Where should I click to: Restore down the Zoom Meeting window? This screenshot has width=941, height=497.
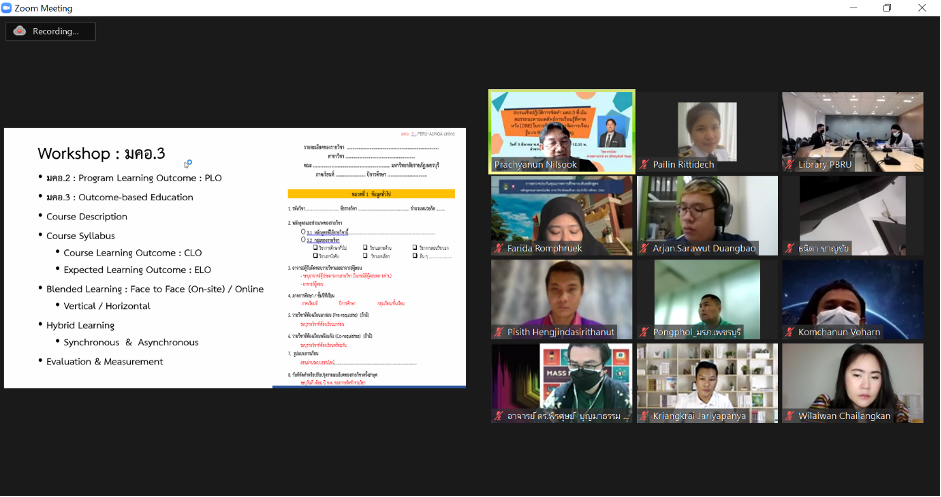tap(886, 8)
